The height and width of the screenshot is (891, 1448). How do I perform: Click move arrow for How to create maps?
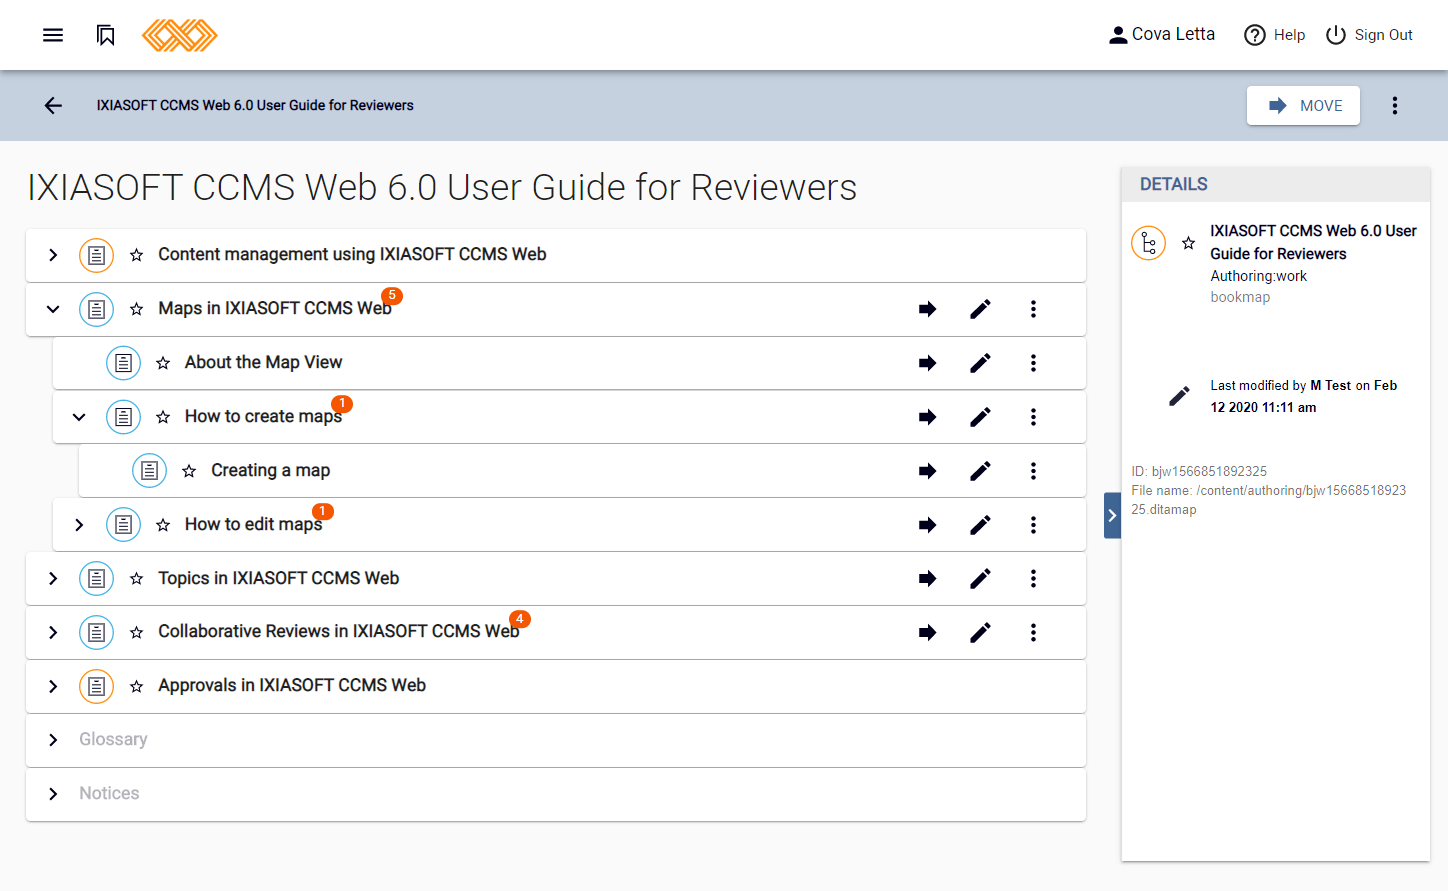[927, 417]
